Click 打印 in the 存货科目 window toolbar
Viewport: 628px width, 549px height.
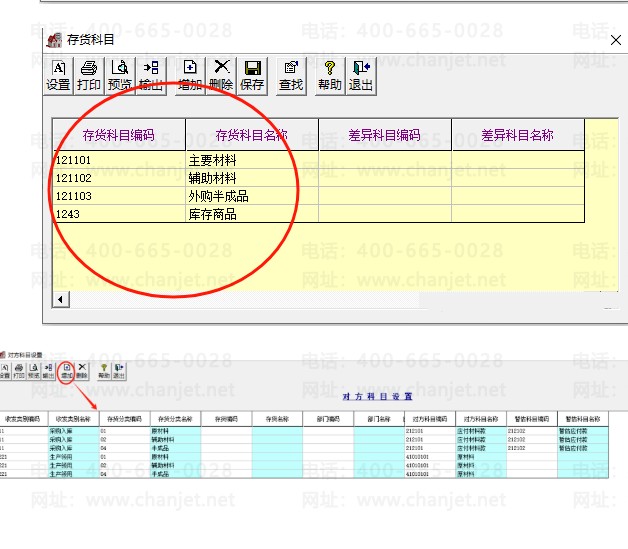click(89, 76)
